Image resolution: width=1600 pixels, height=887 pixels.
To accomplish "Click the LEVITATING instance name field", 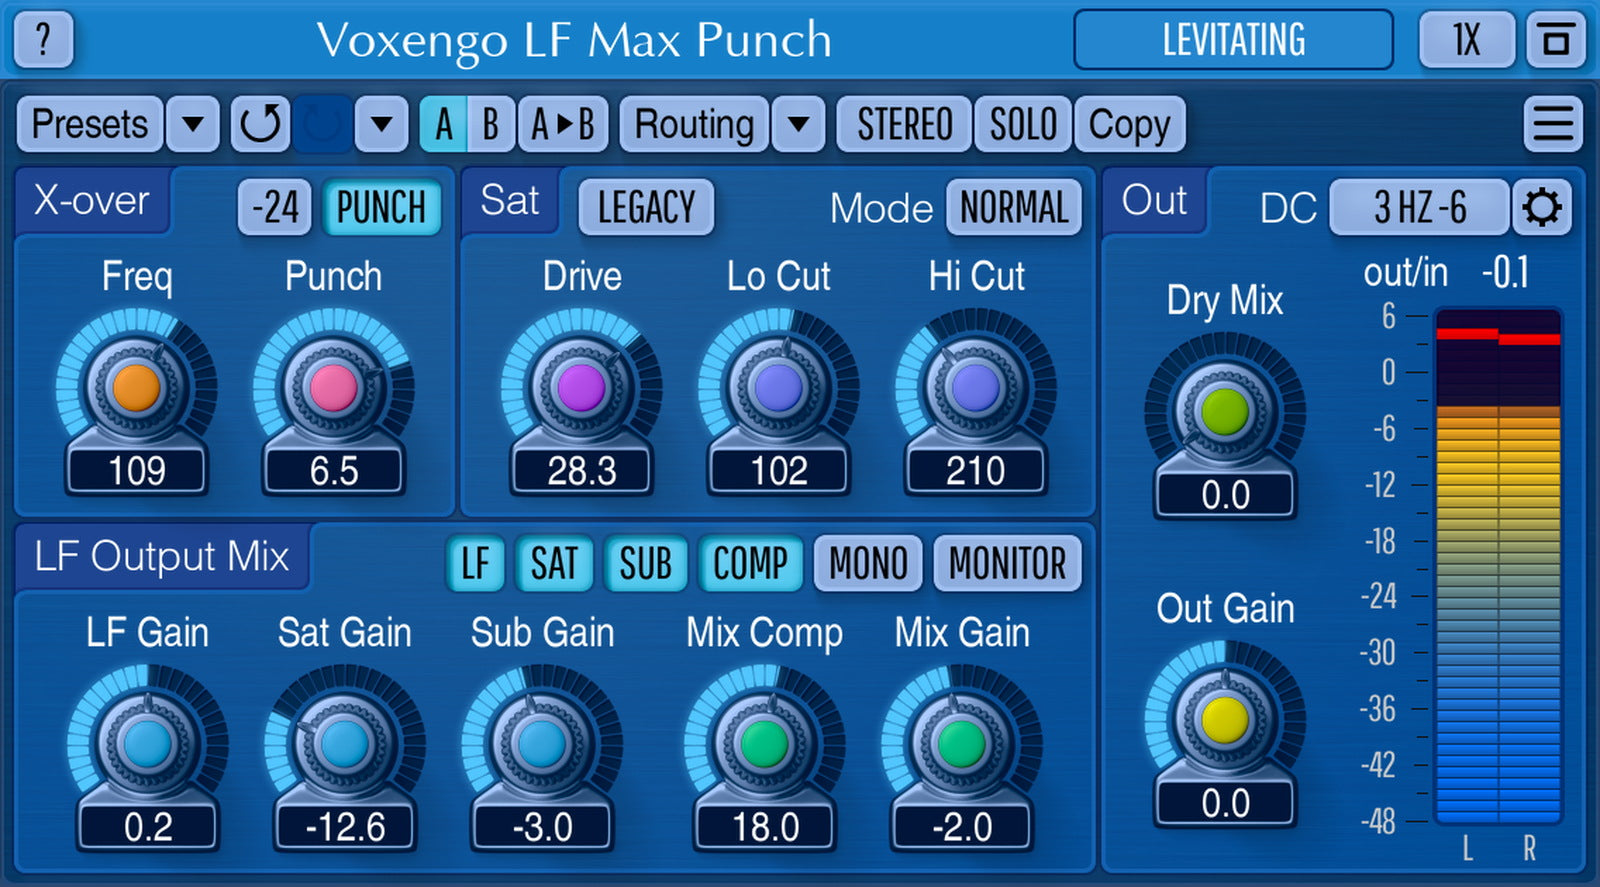I will click(x=1233, y=40).
